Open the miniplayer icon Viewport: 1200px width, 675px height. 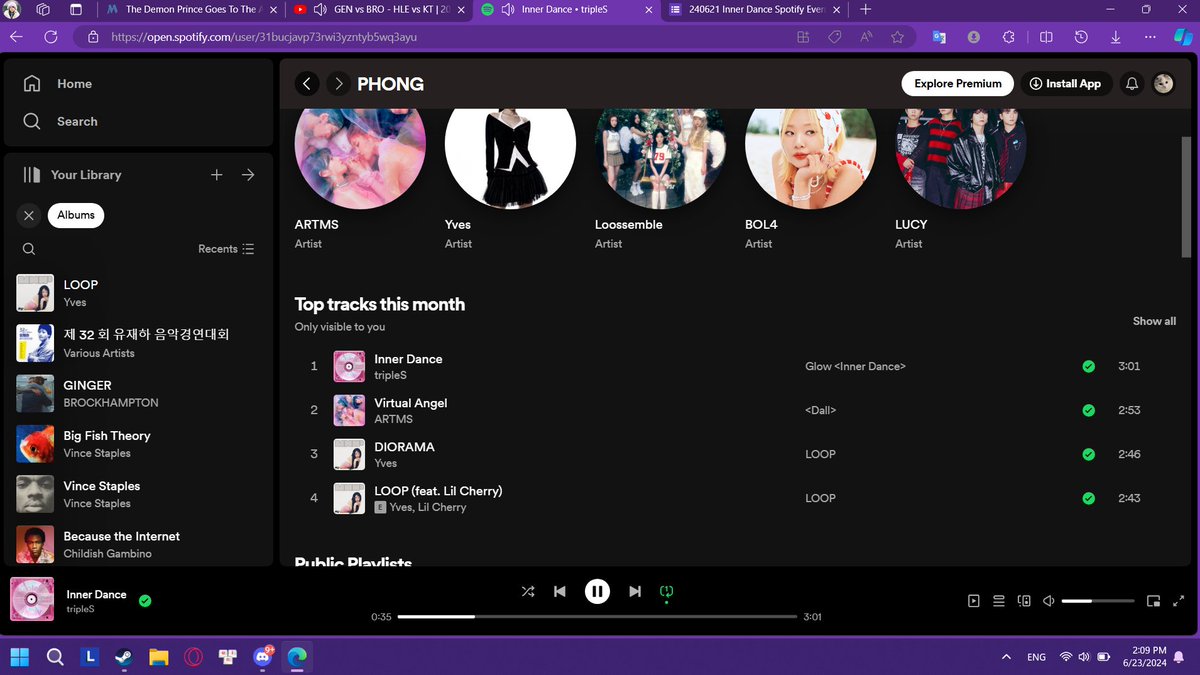pyautogui.click(x=1153, y=601)
